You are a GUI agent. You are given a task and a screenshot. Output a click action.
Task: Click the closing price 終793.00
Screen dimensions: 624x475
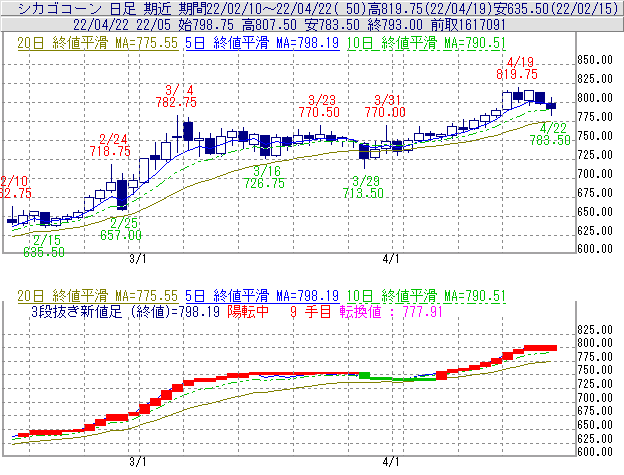[x=395, y=25]
